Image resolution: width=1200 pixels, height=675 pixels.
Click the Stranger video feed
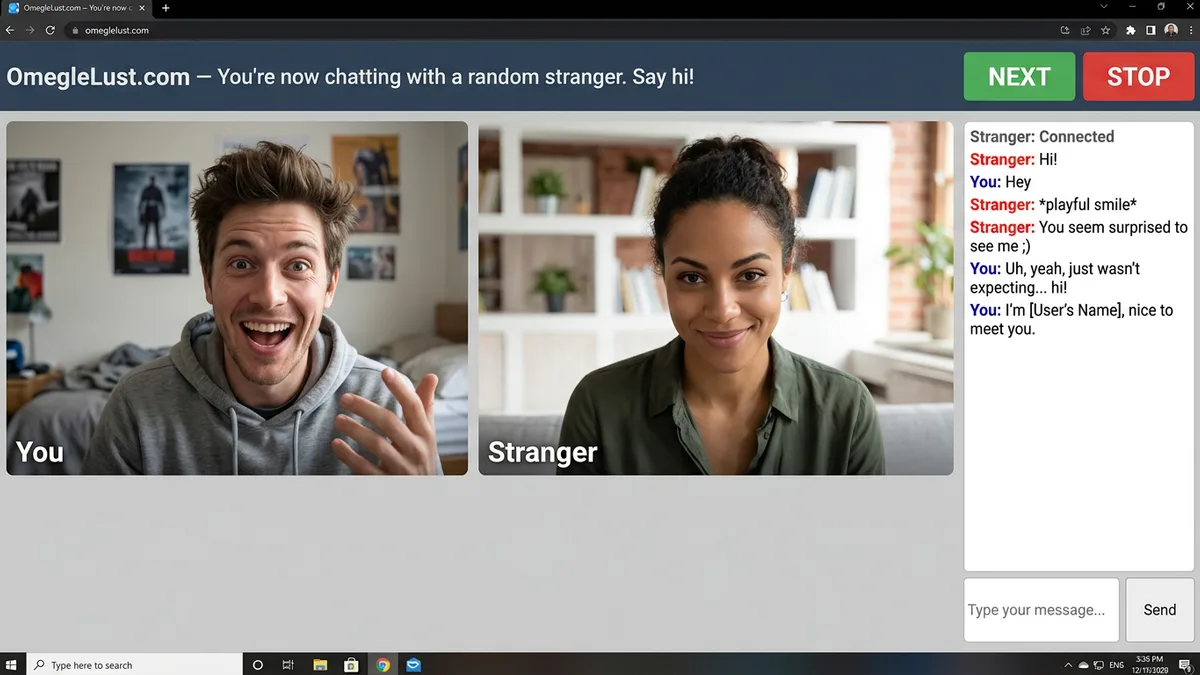click(716, 298)
